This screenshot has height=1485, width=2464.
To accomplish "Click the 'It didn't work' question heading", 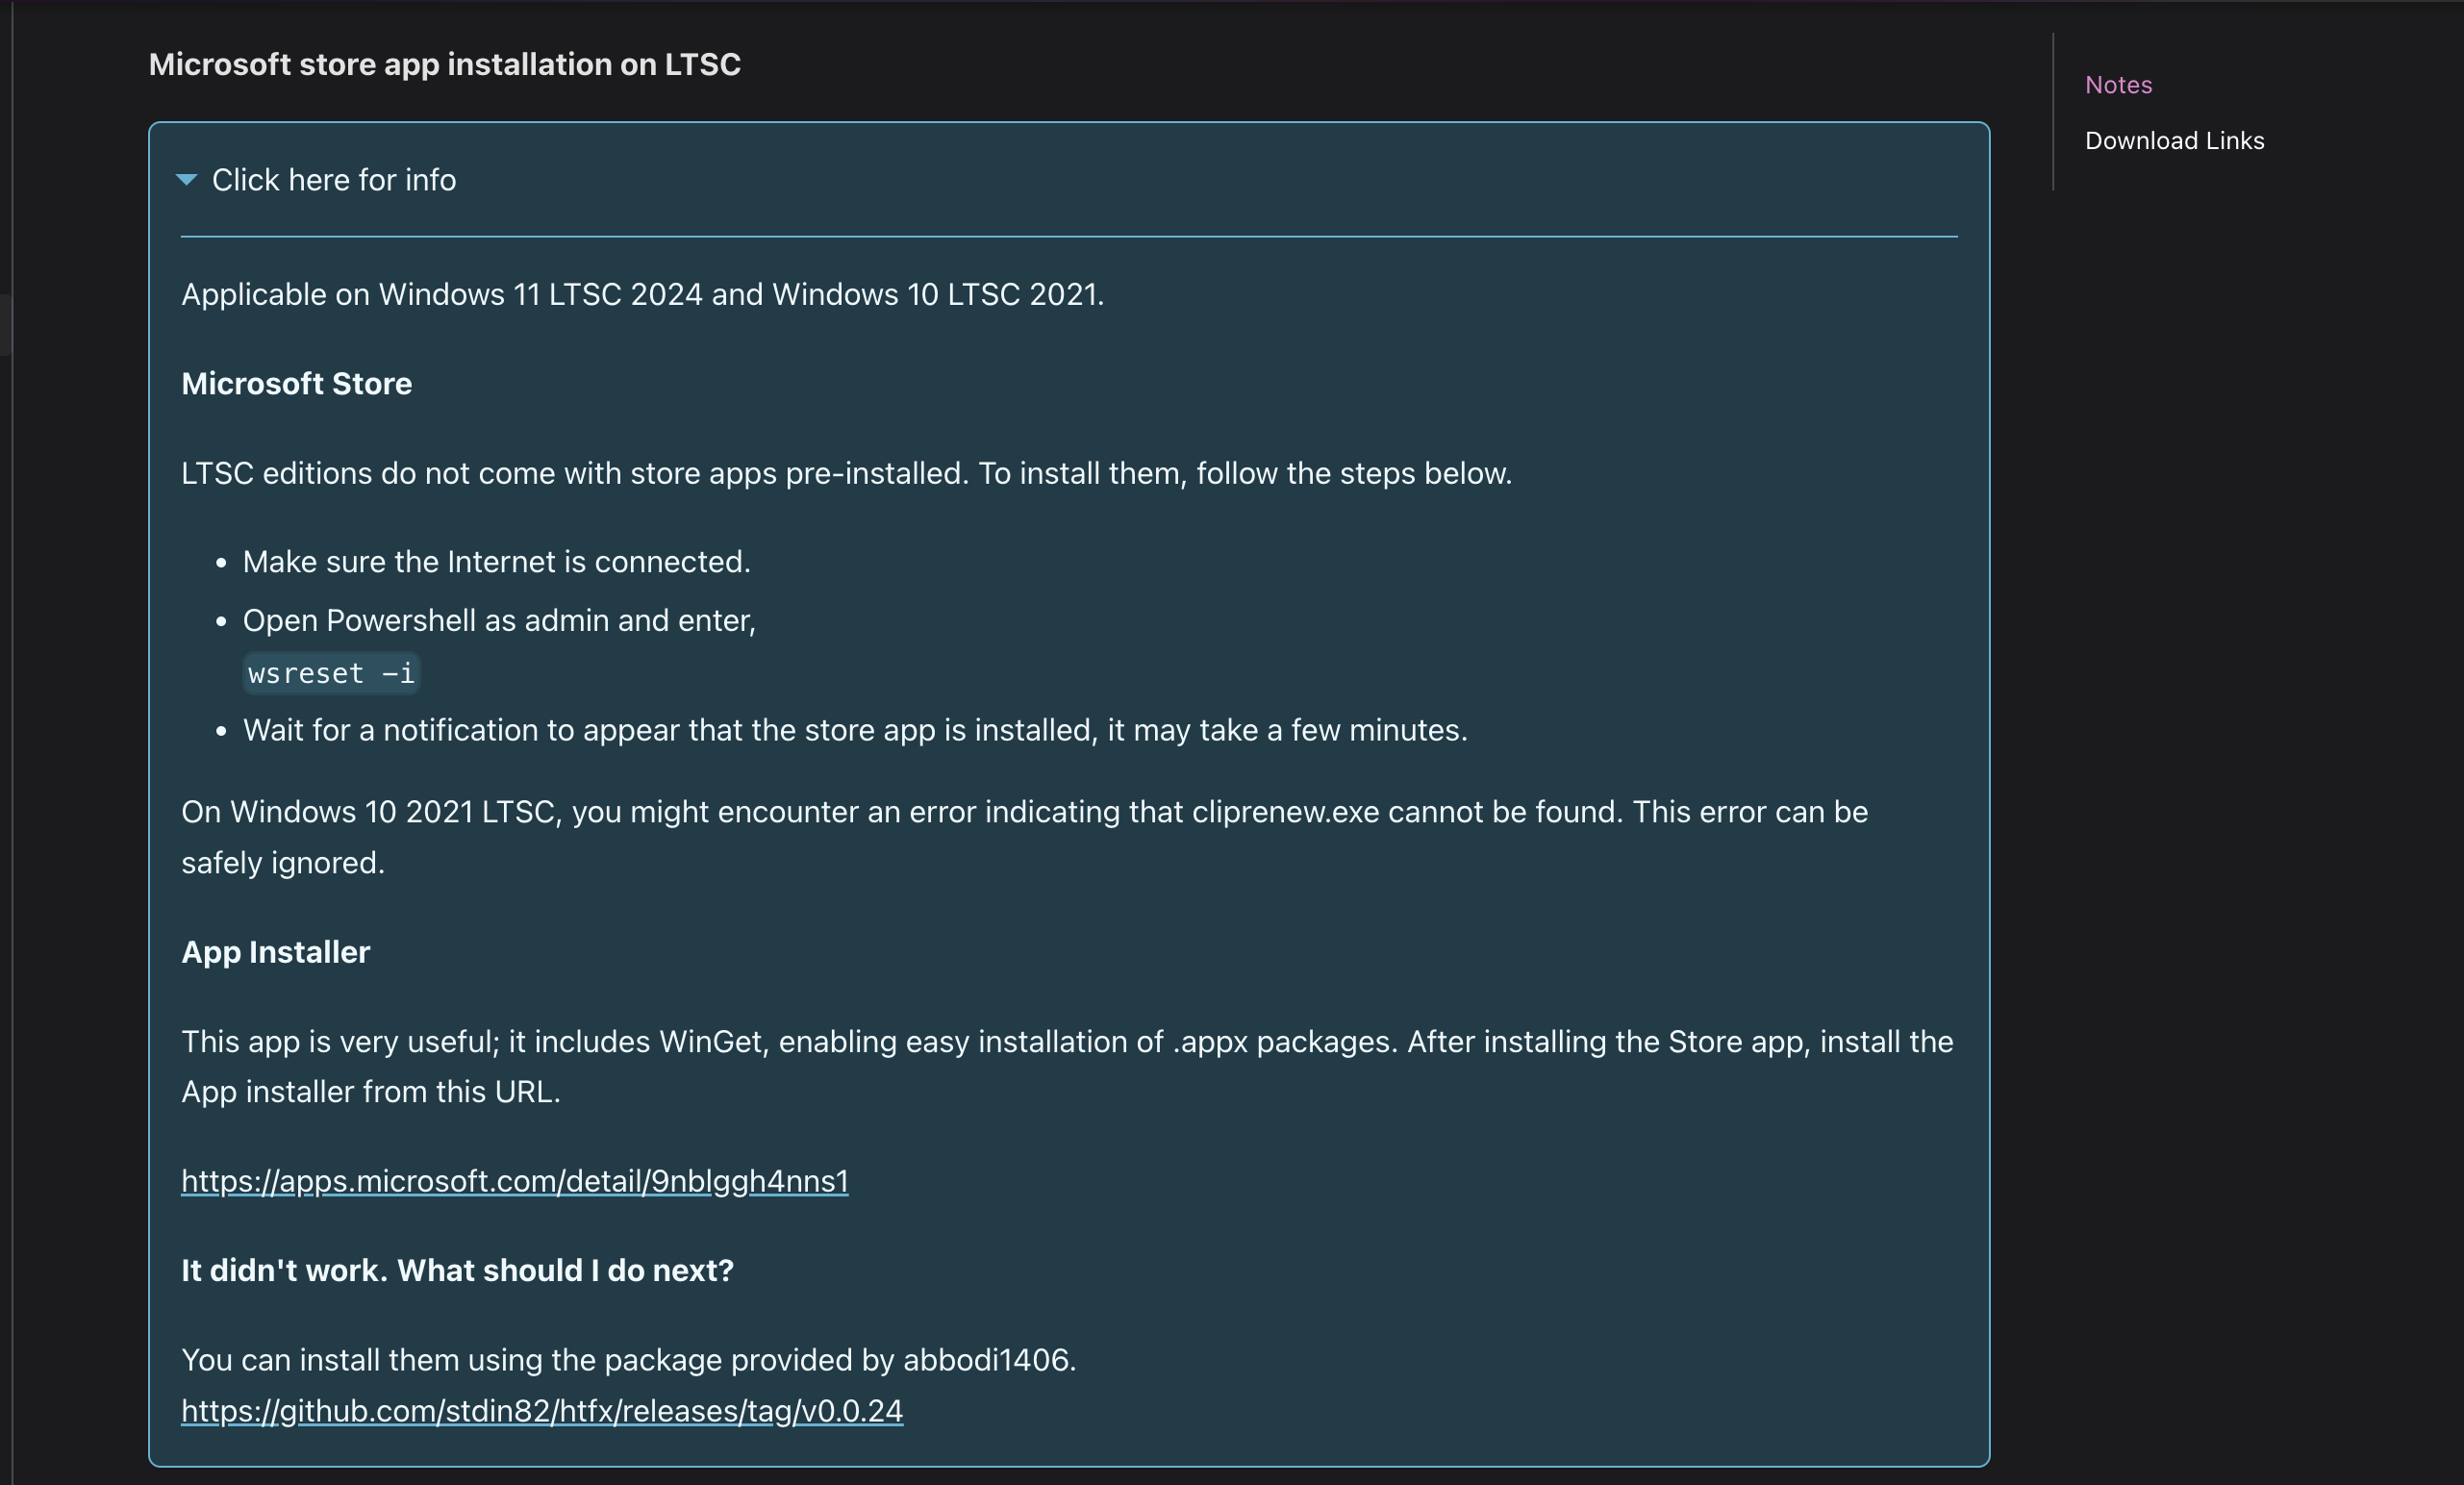I will [x=457, y=1270].
